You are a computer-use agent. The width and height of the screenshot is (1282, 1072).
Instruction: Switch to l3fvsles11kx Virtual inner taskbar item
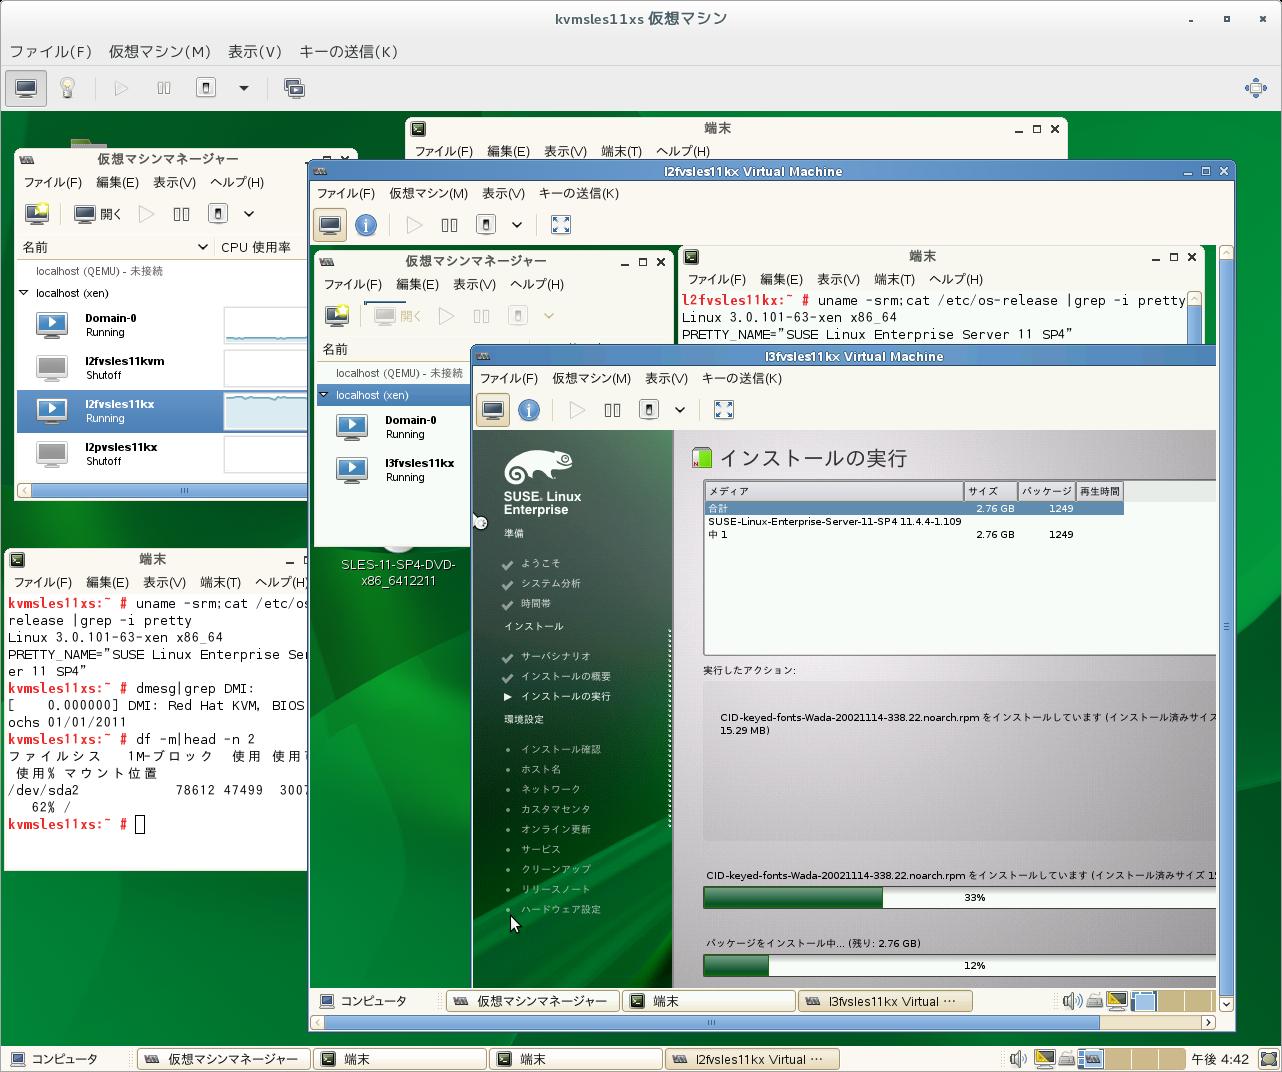click(x=885, y=1001)
